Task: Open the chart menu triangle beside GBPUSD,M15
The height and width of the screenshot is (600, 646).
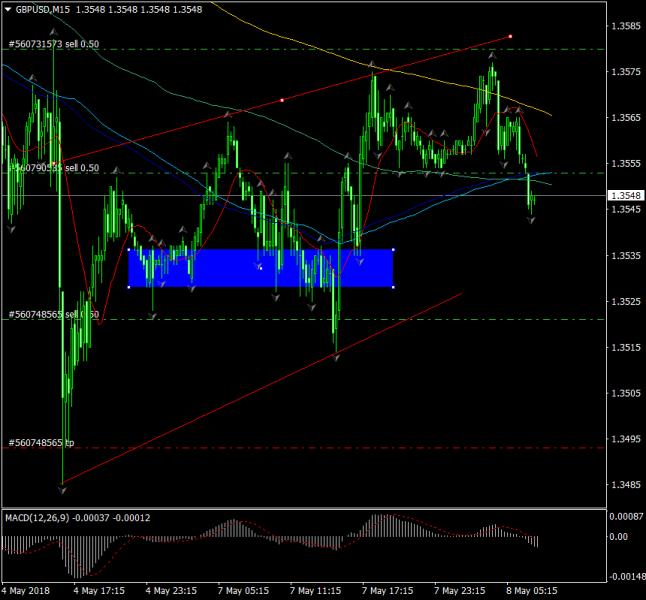Action: (8, 9)
